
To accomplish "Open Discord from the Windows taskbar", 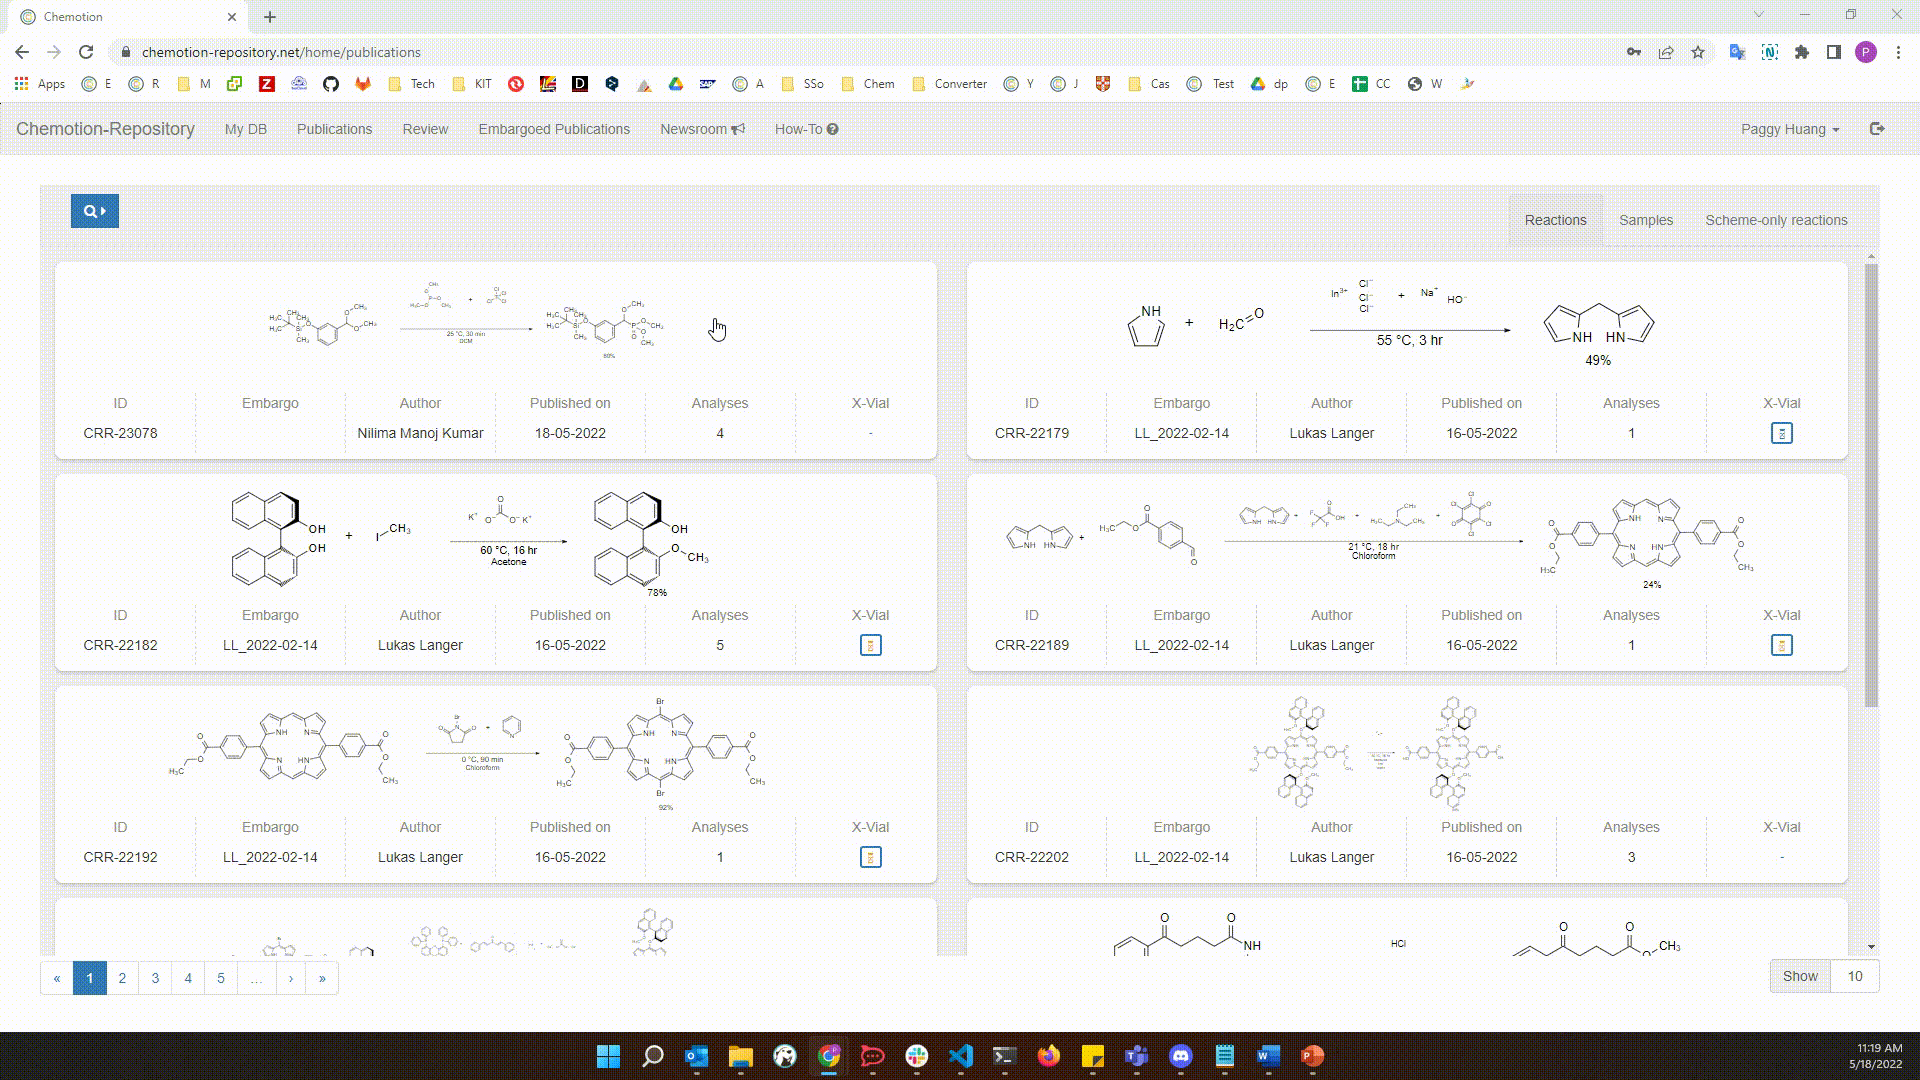I will point(1180,1056).
